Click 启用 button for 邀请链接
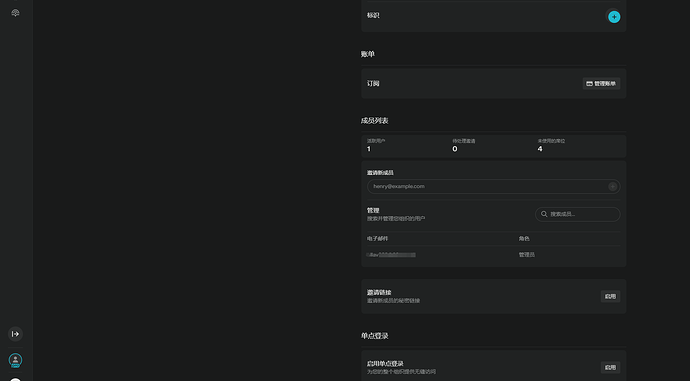The width and height of the screenshot is (690, 381). pos(610,297)
